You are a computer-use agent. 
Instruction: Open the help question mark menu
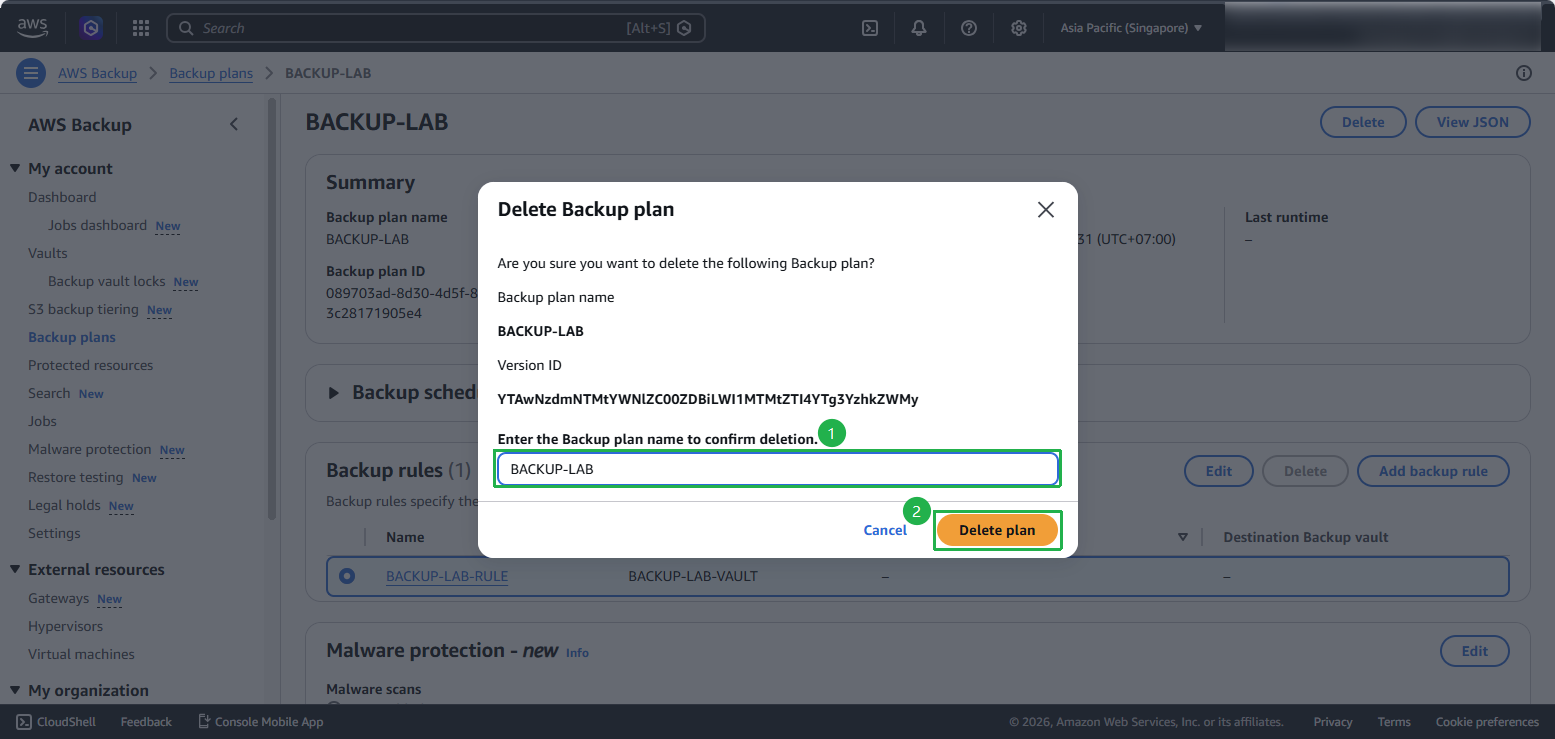pos(969,28)
